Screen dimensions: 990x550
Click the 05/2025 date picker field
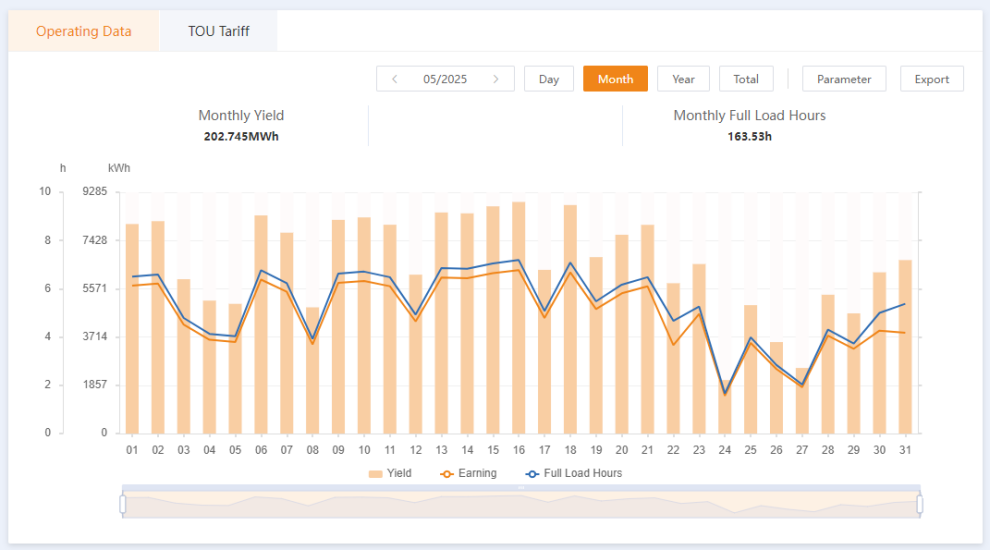[x=445, y=79]
